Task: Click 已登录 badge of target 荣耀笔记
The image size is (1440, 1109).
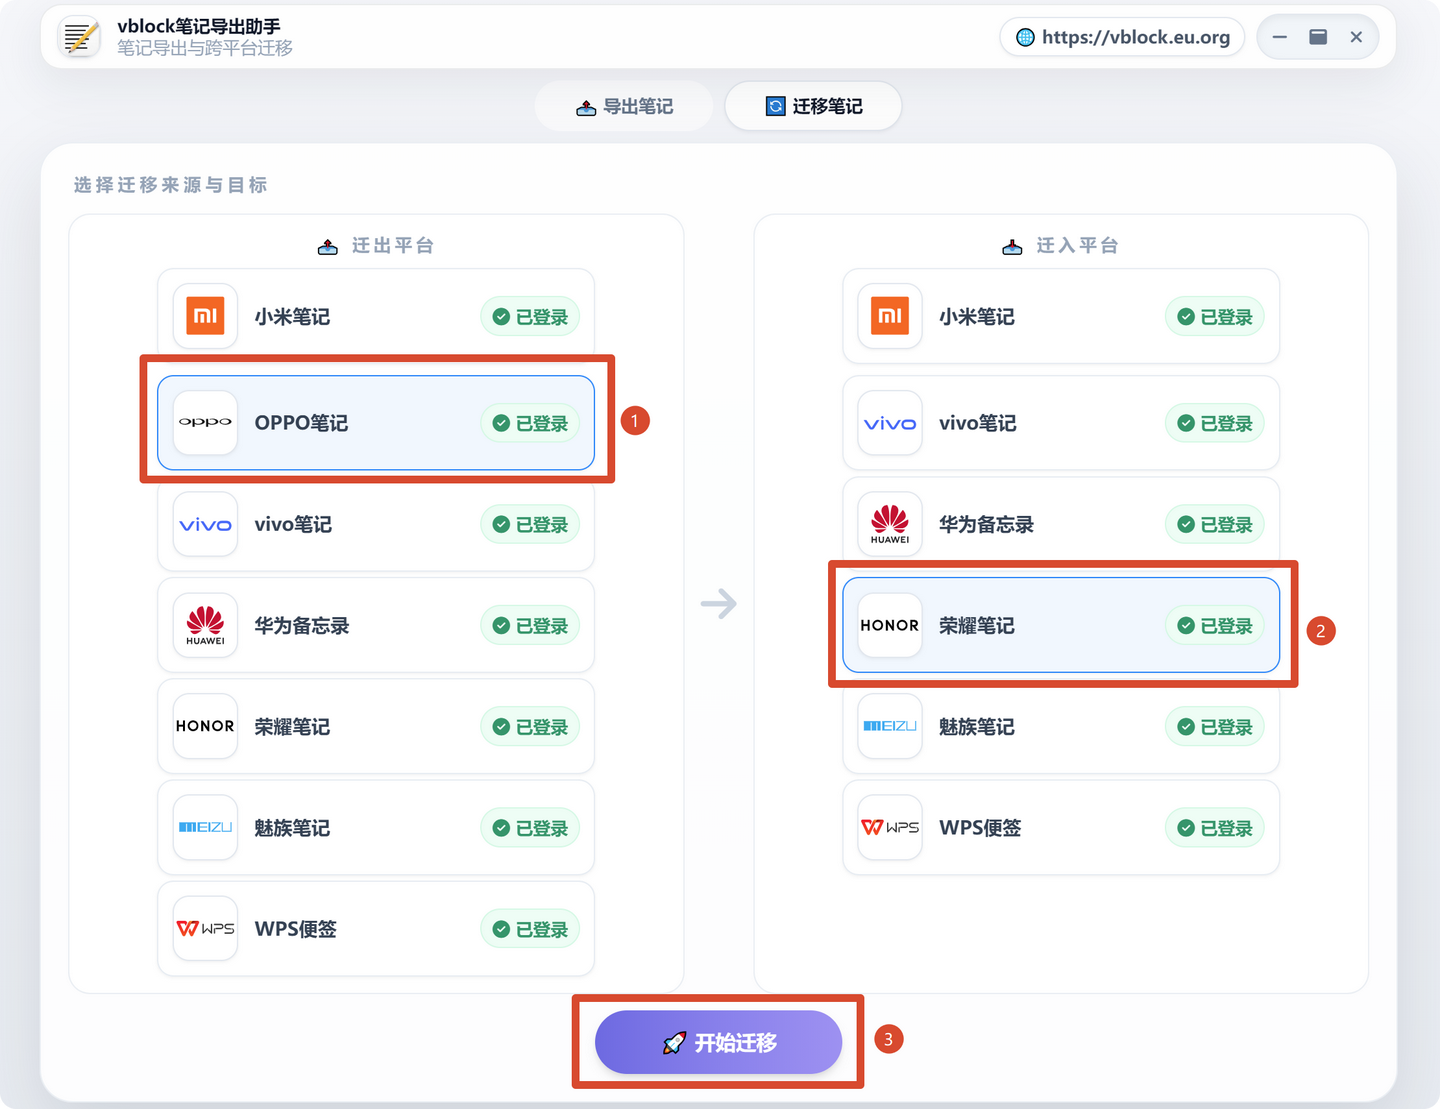Action: (x=1215, y=626)
